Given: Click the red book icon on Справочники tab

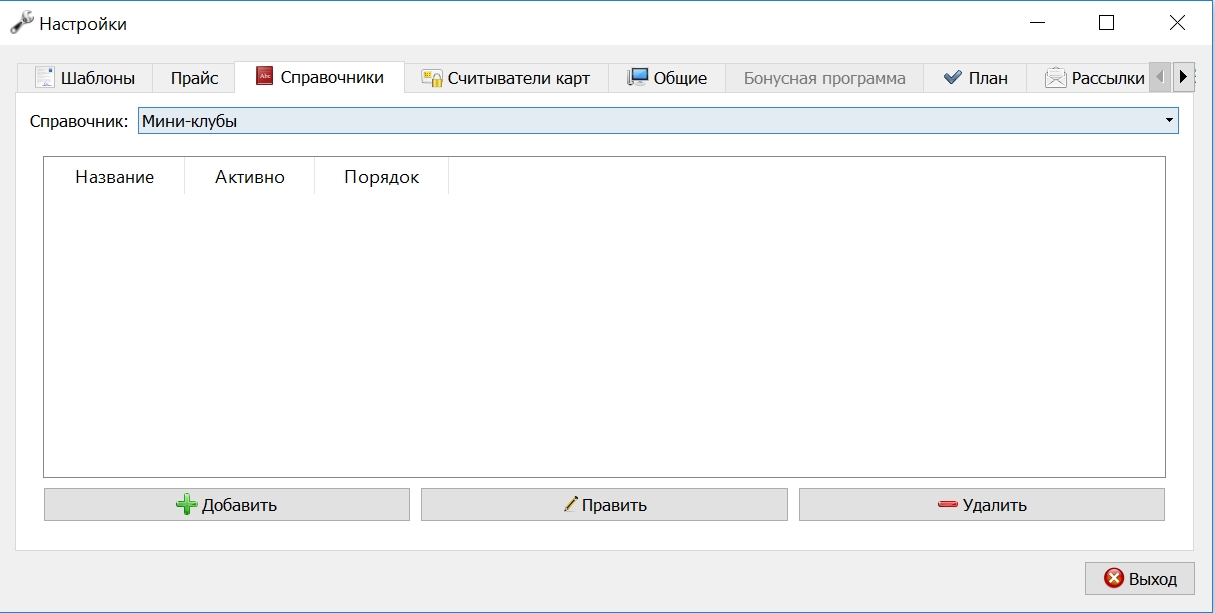Looking at the screenshot, I should click(264, 76).
